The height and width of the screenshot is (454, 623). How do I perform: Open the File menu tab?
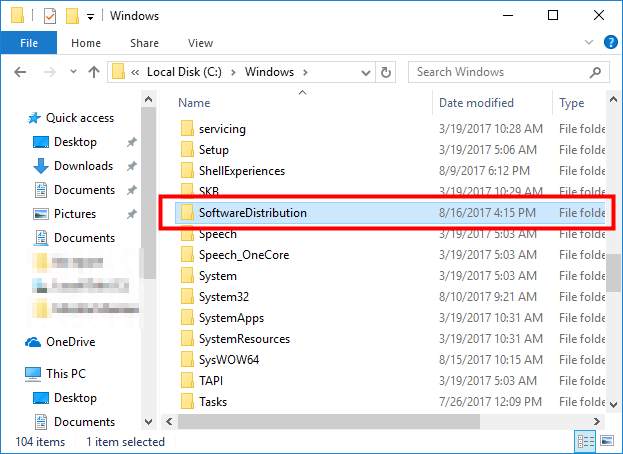pyautogui.click(x=28, y=43)
